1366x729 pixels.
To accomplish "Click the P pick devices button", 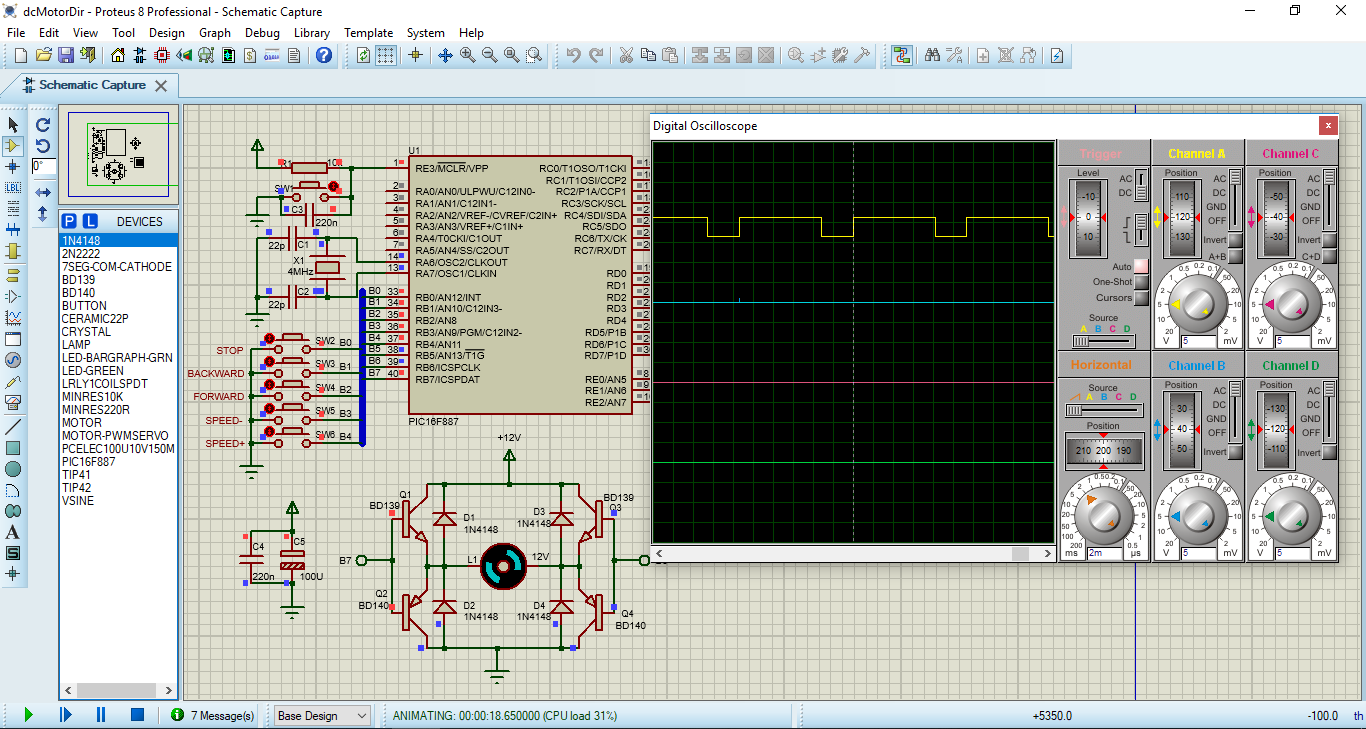I will [69, 221].
